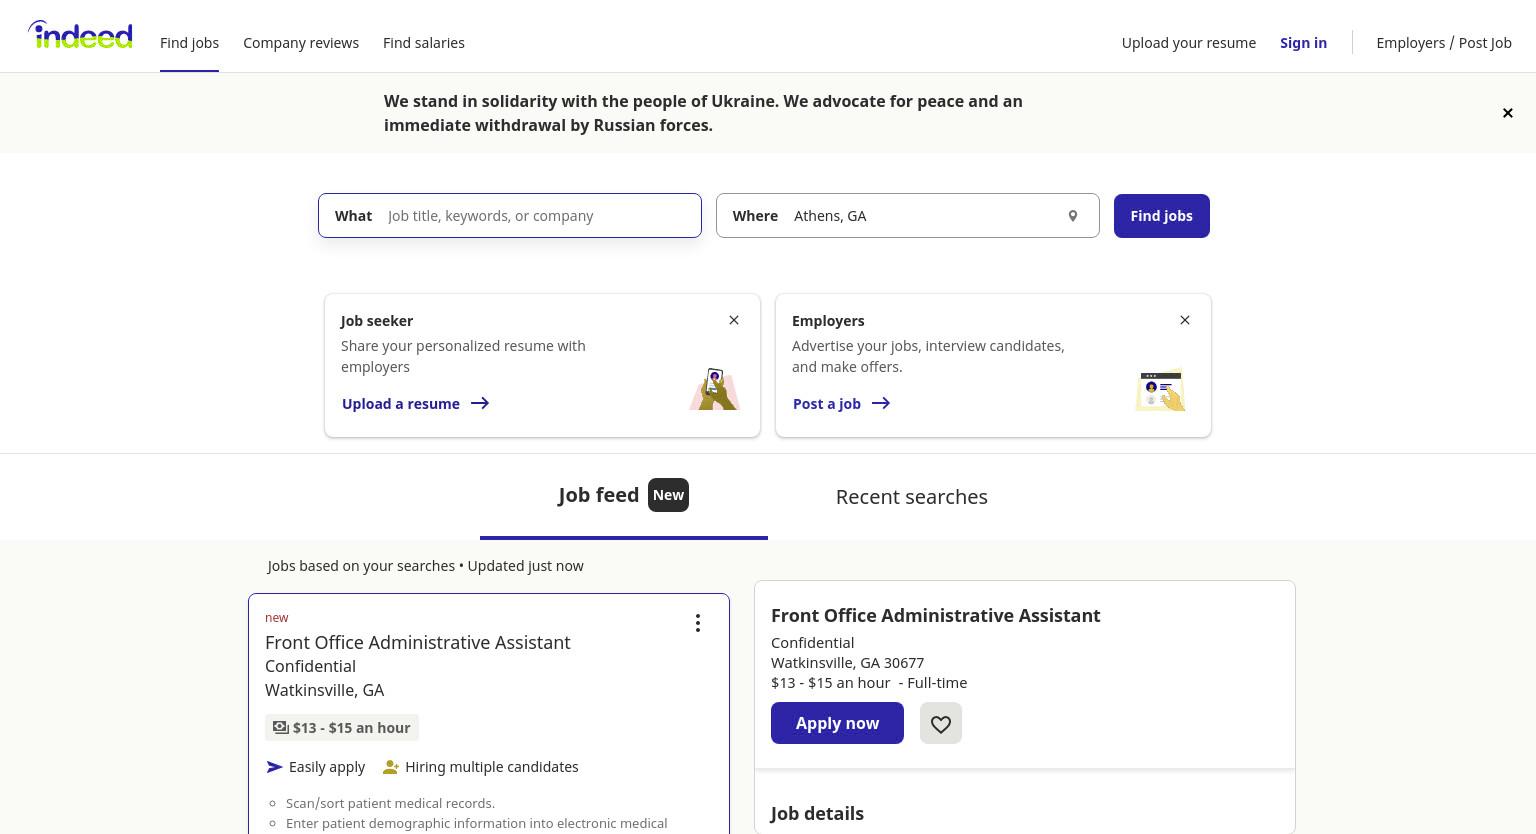Close the Employers card
The image size is (1536, 834).
coord(1185,320)
